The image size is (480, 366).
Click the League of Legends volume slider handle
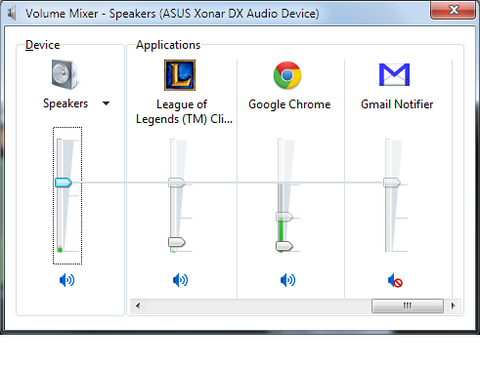[177, 242]
